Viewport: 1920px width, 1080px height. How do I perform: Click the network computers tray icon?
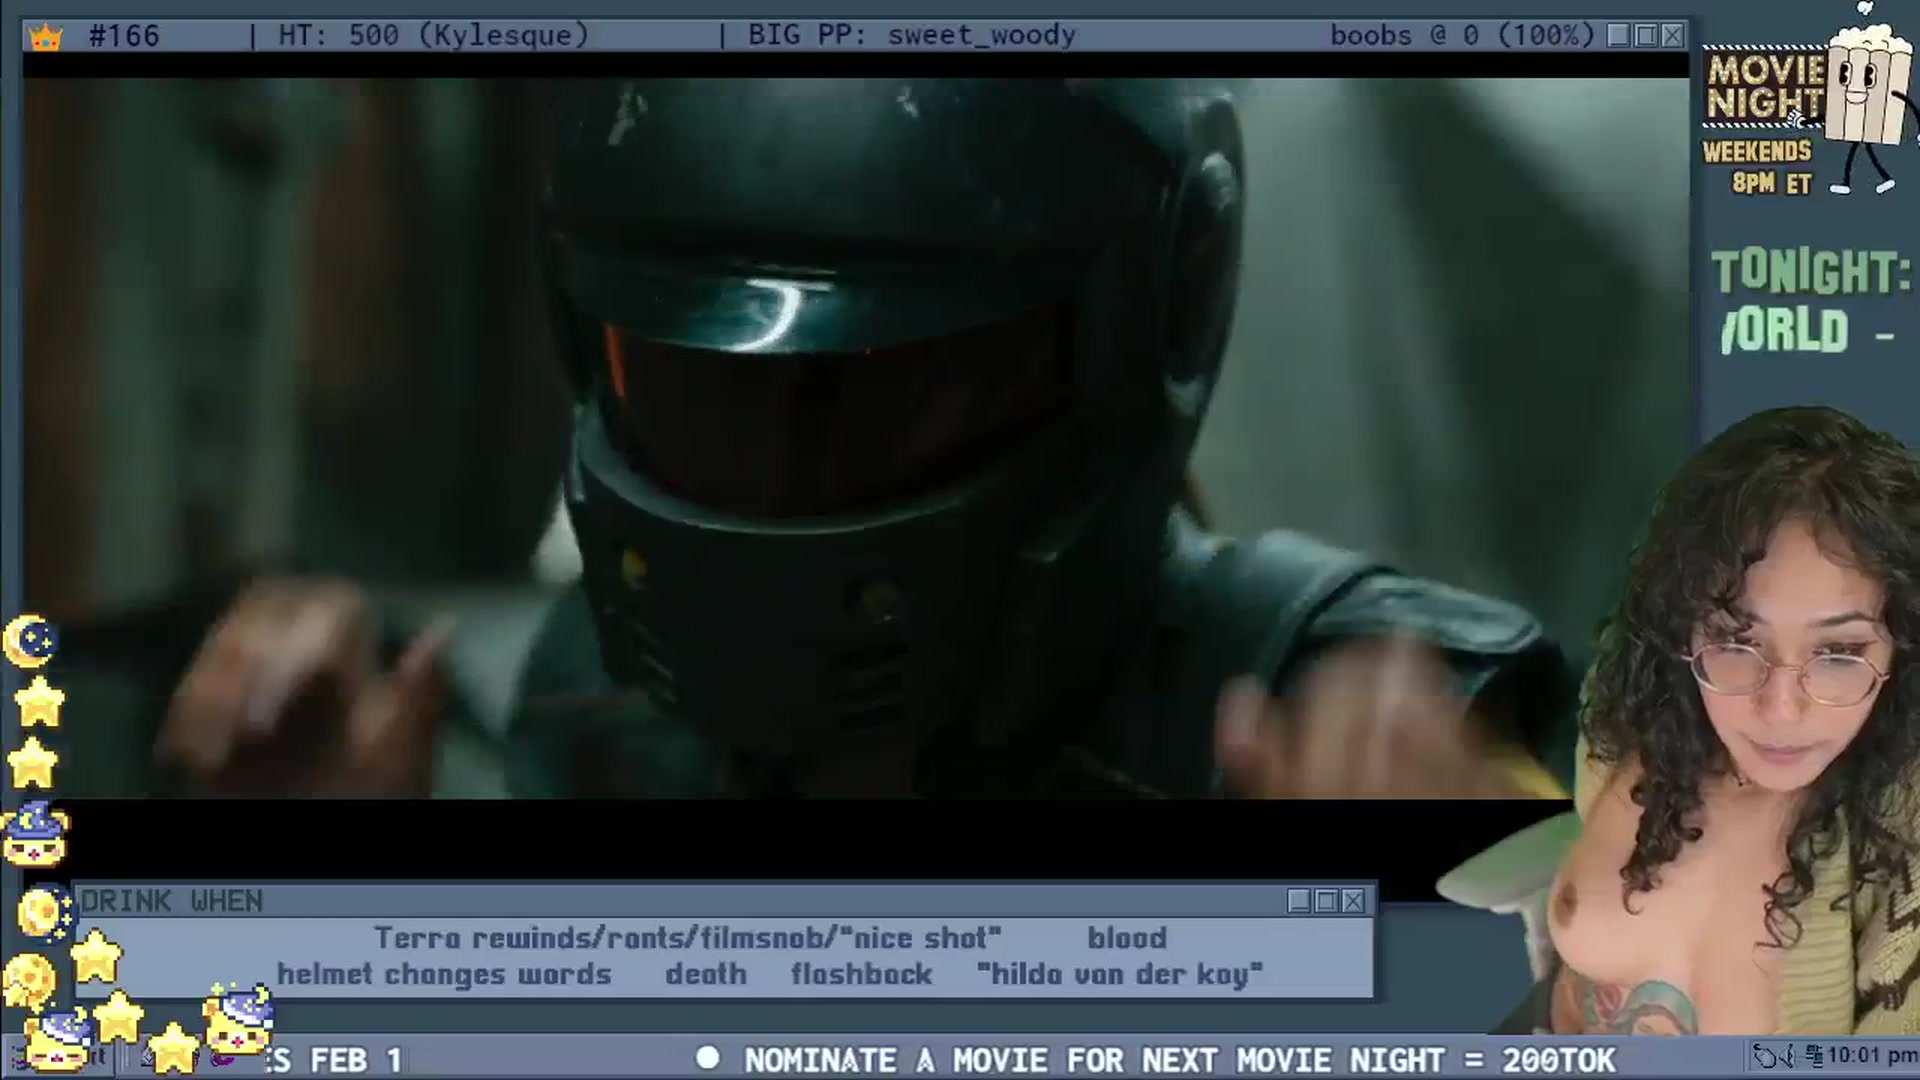pos(1814,1055)
